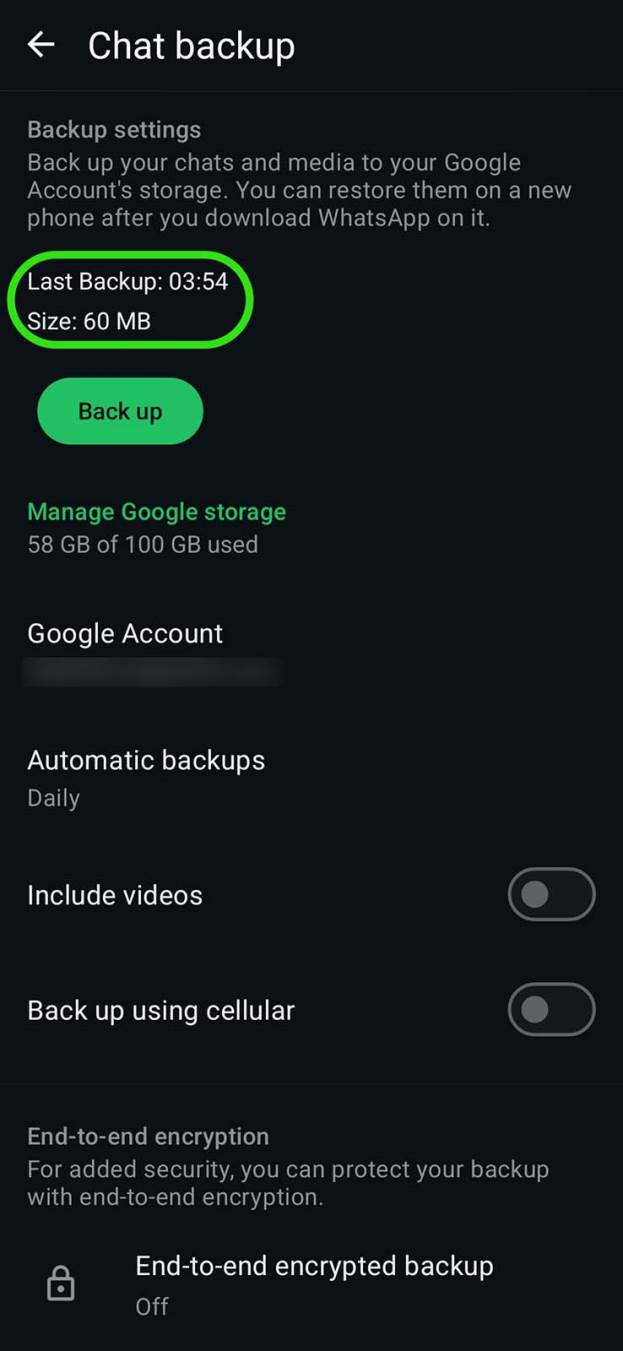623x1351 pixels.
Task: Tap the lock icon beside encrypted backup
Action: point(60,1282)
